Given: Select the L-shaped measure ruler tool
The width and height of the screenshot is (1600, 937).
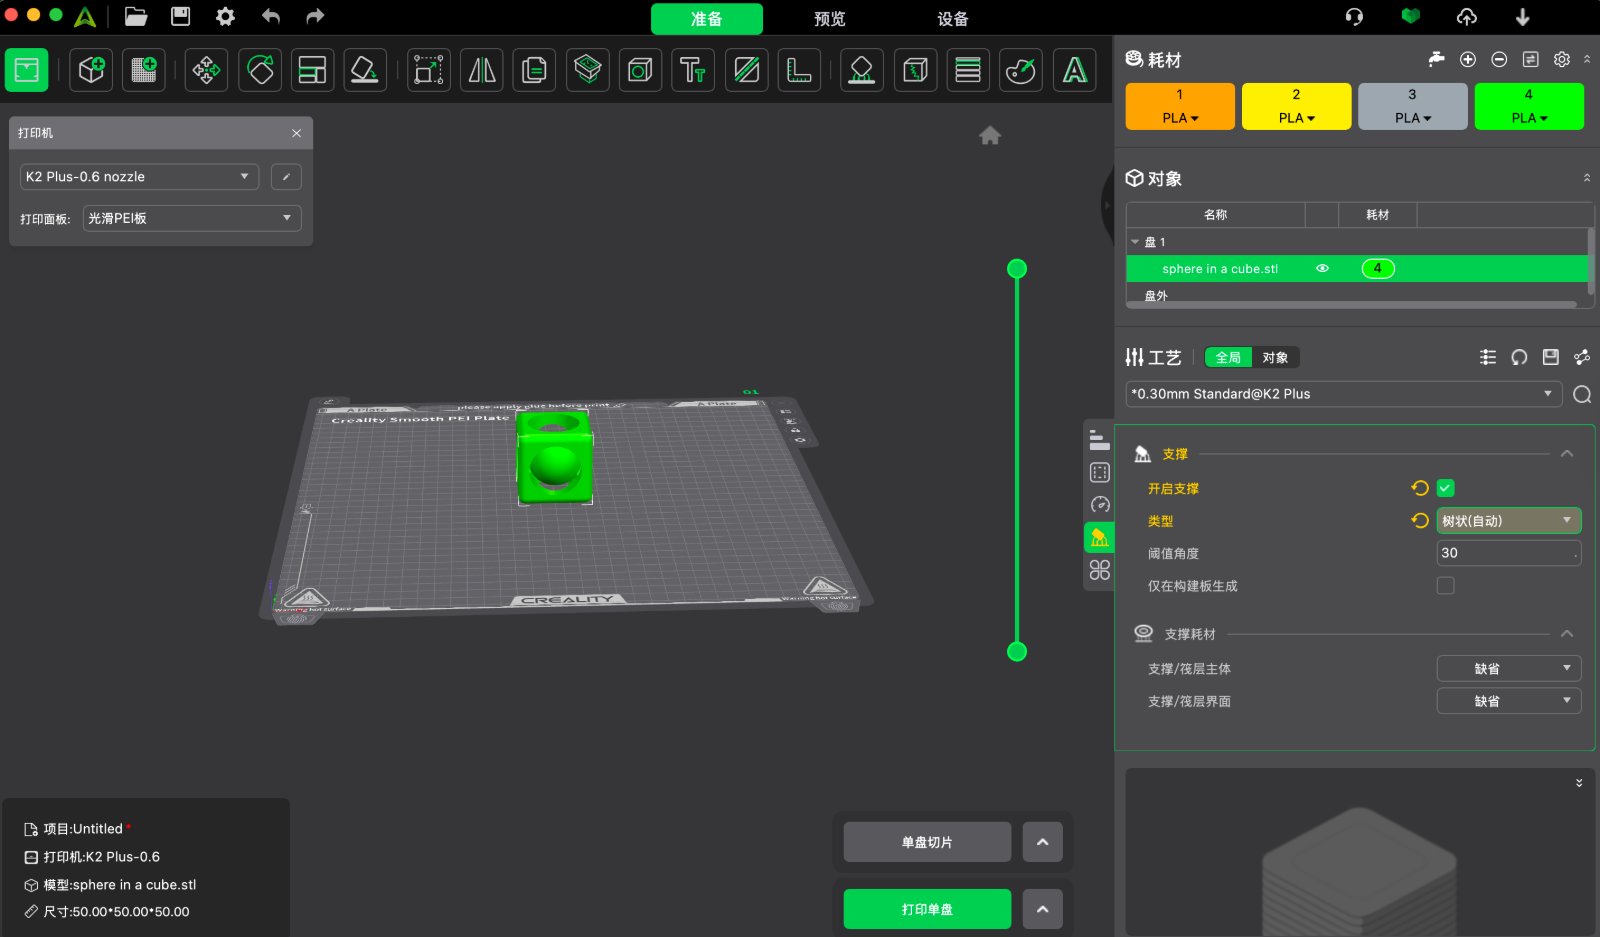Looking at the screenshot, I should 799,70.
